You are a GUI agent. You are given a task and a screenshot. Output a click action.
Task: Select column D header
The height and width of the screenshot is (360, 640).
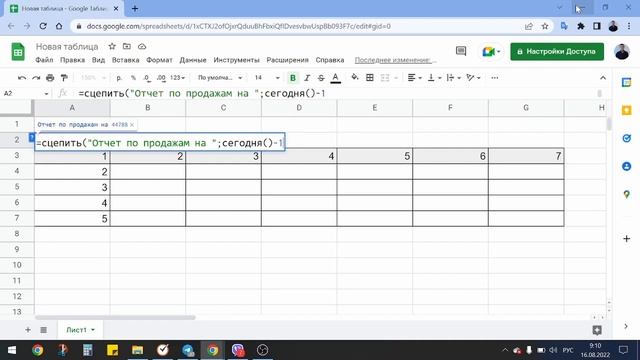(x=299, y=108)
